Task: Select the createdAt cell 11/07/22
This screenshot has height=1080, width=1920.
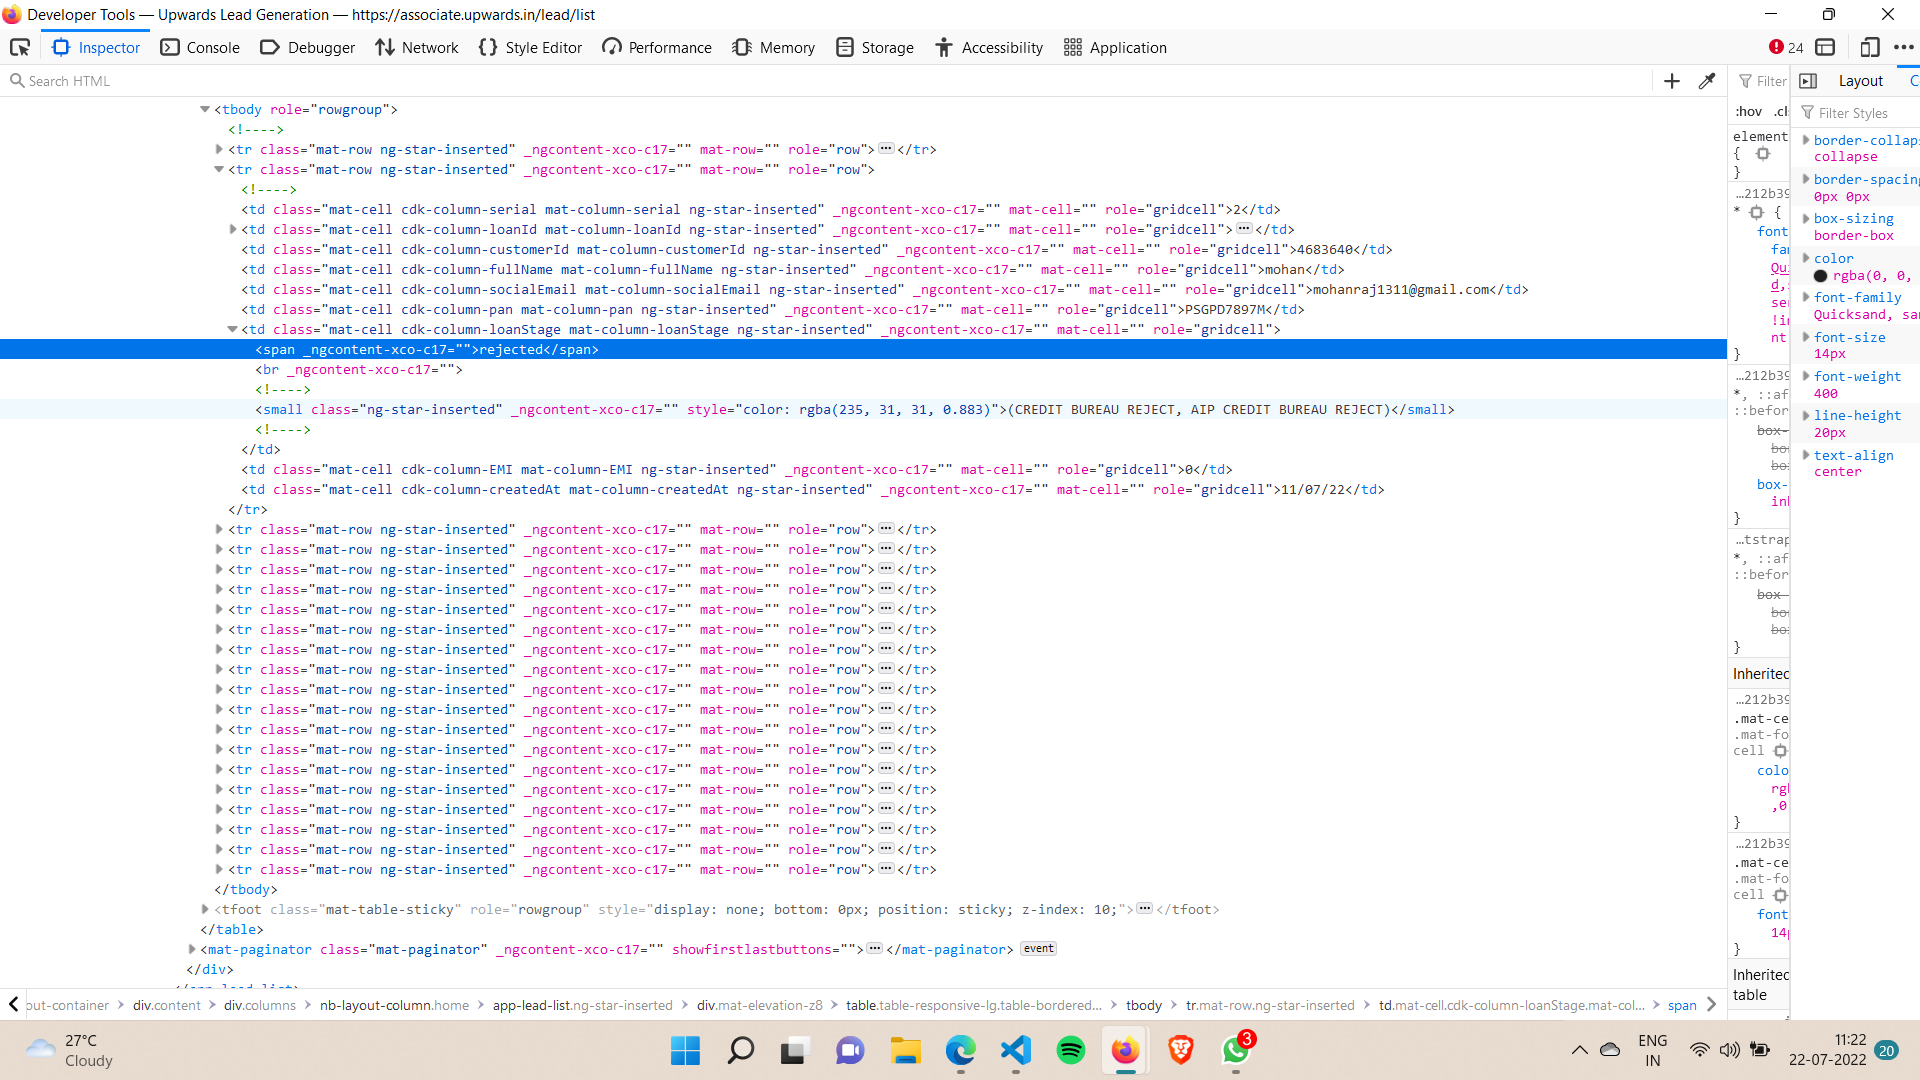Action: coord(863,489)
